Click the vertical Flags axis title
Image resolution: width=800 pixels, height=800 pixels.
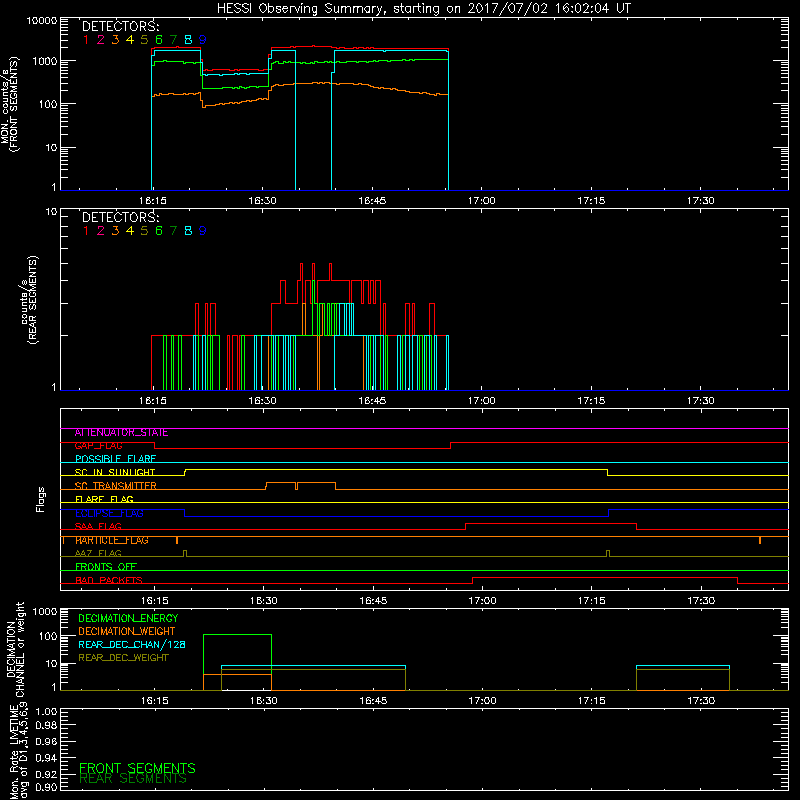tap(40, 499)
